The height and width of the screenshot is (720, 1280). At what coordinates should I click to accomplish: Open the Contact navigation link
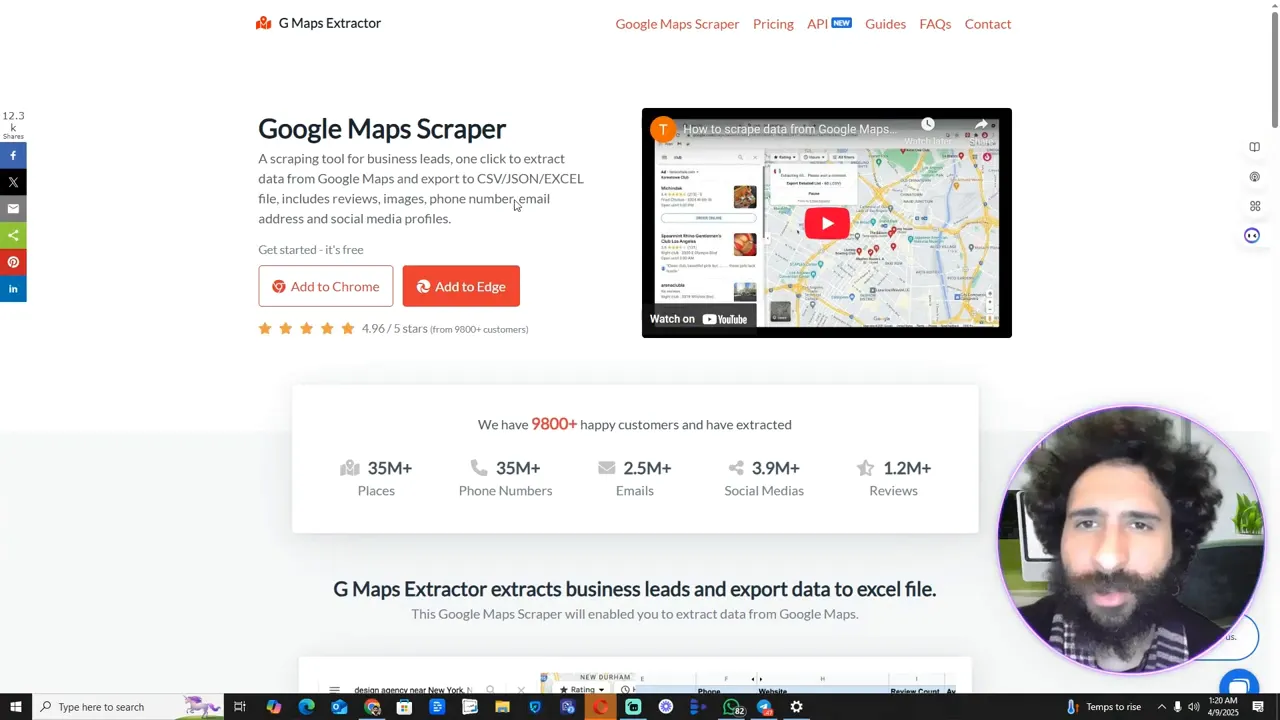[x=988, y=24]
